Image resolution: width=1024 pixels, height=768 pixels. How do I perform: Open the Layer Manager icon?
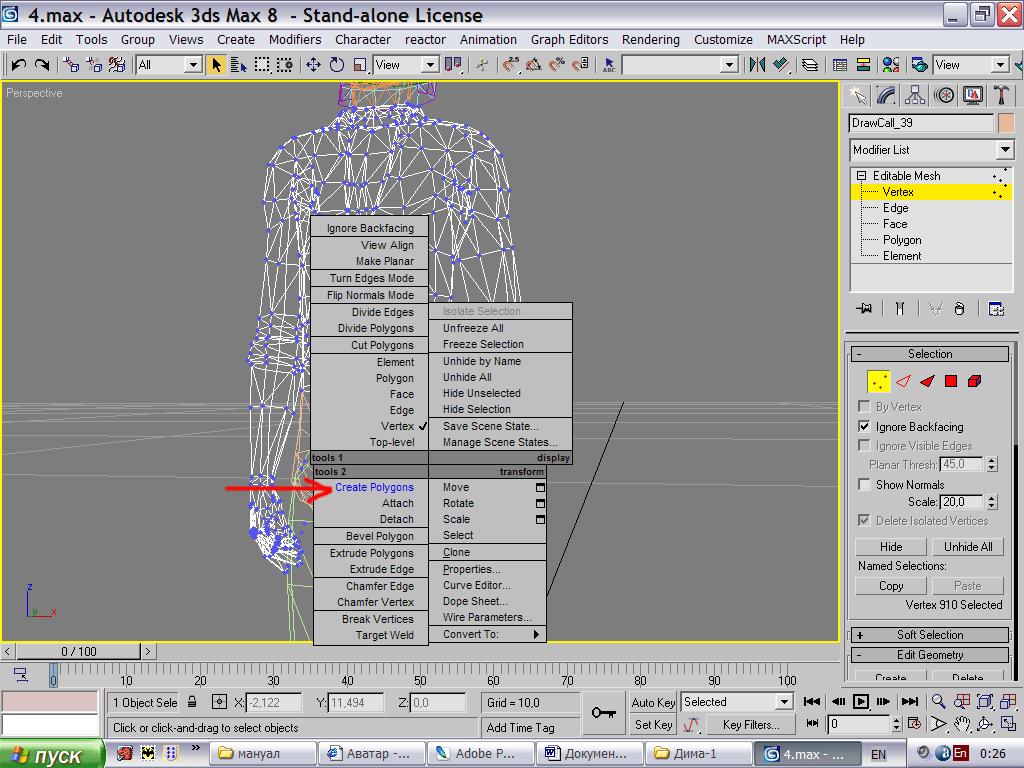(x=810, y=65)
